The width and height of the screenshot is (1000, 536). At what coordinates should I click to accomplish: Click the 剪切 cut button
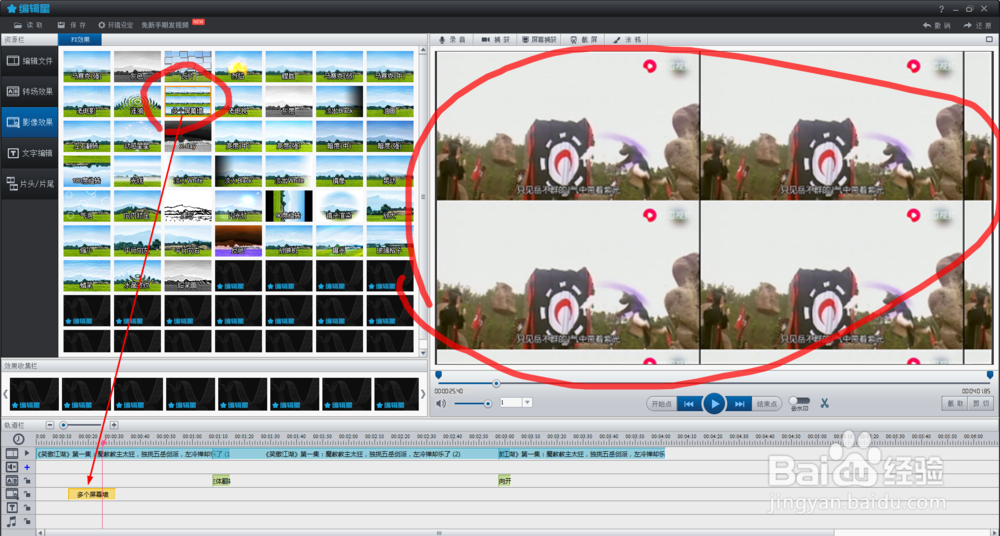pyautogui.click(x=980, y=404)
